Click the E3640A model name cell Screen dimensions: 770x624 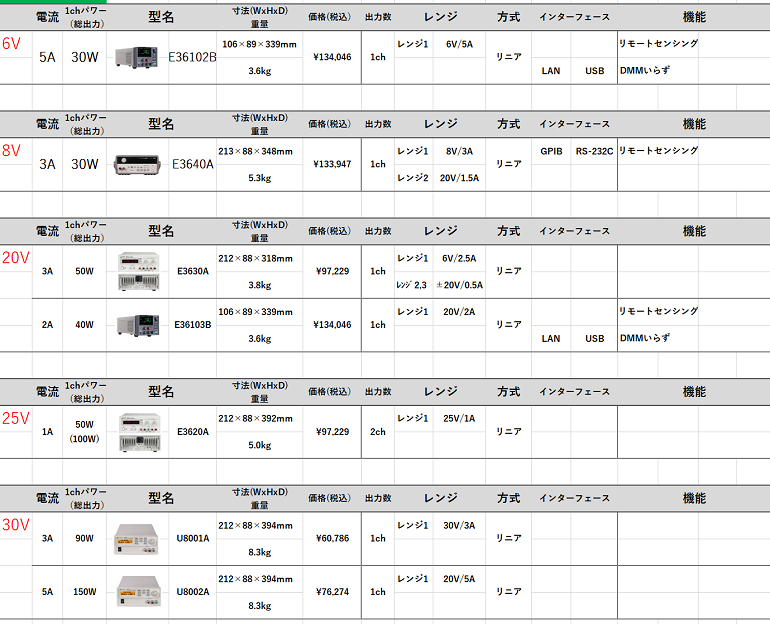193,164
